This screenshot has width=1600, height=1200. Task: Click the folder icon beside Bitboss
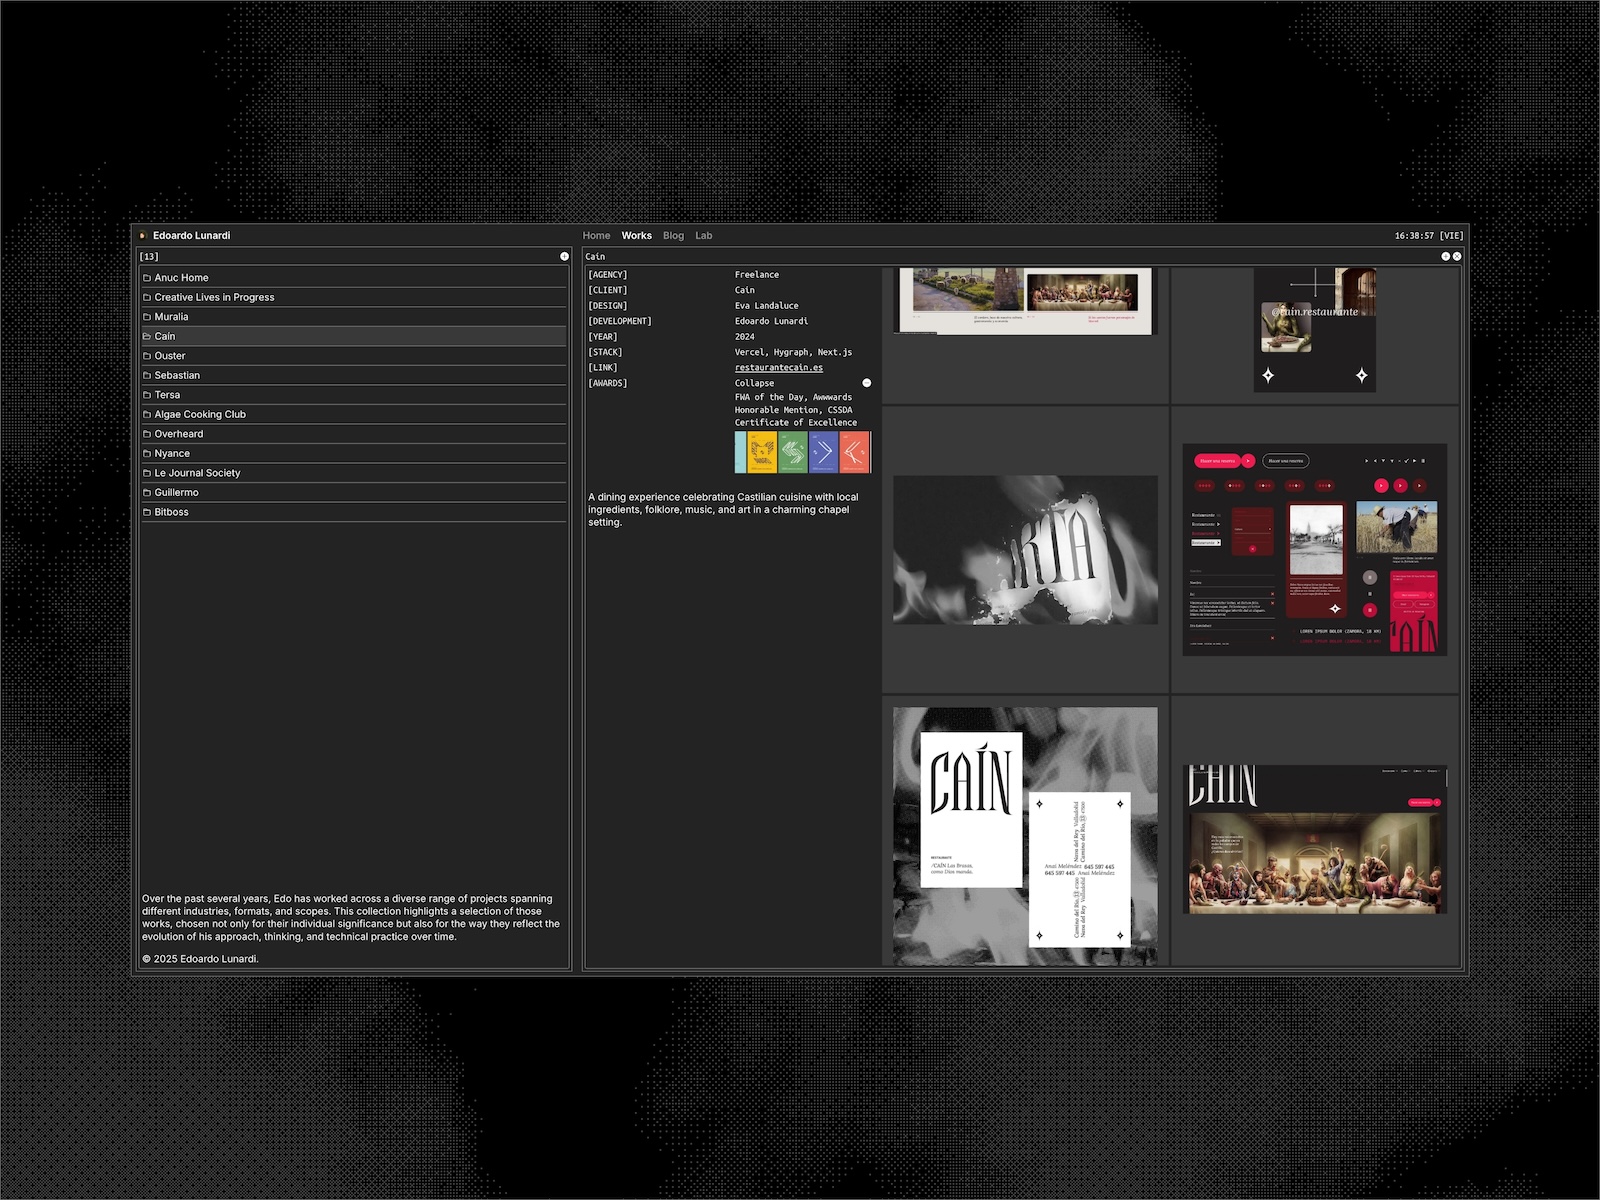(x=147, y=512)
